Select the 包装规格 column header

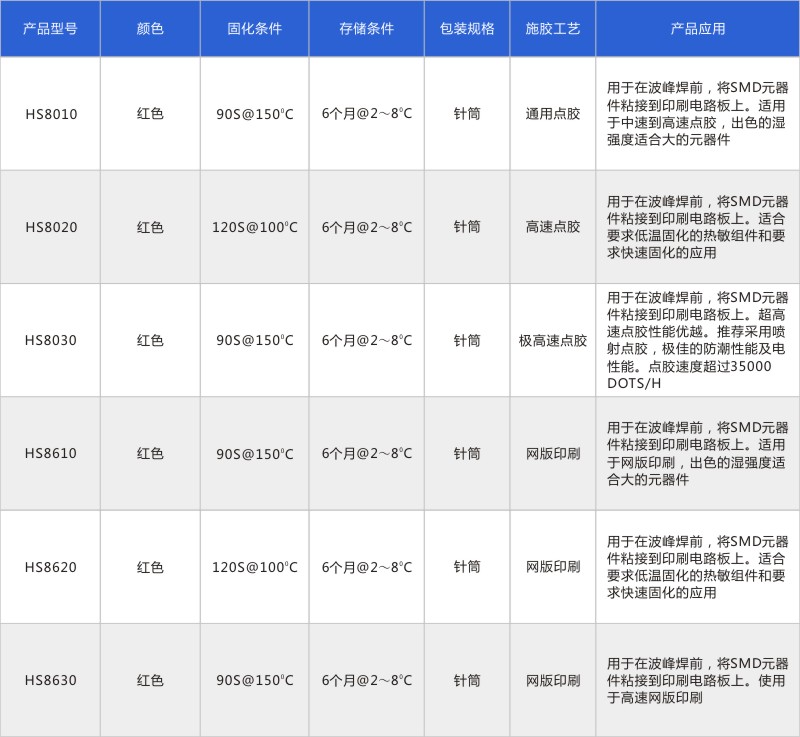[x=467, y=29]
